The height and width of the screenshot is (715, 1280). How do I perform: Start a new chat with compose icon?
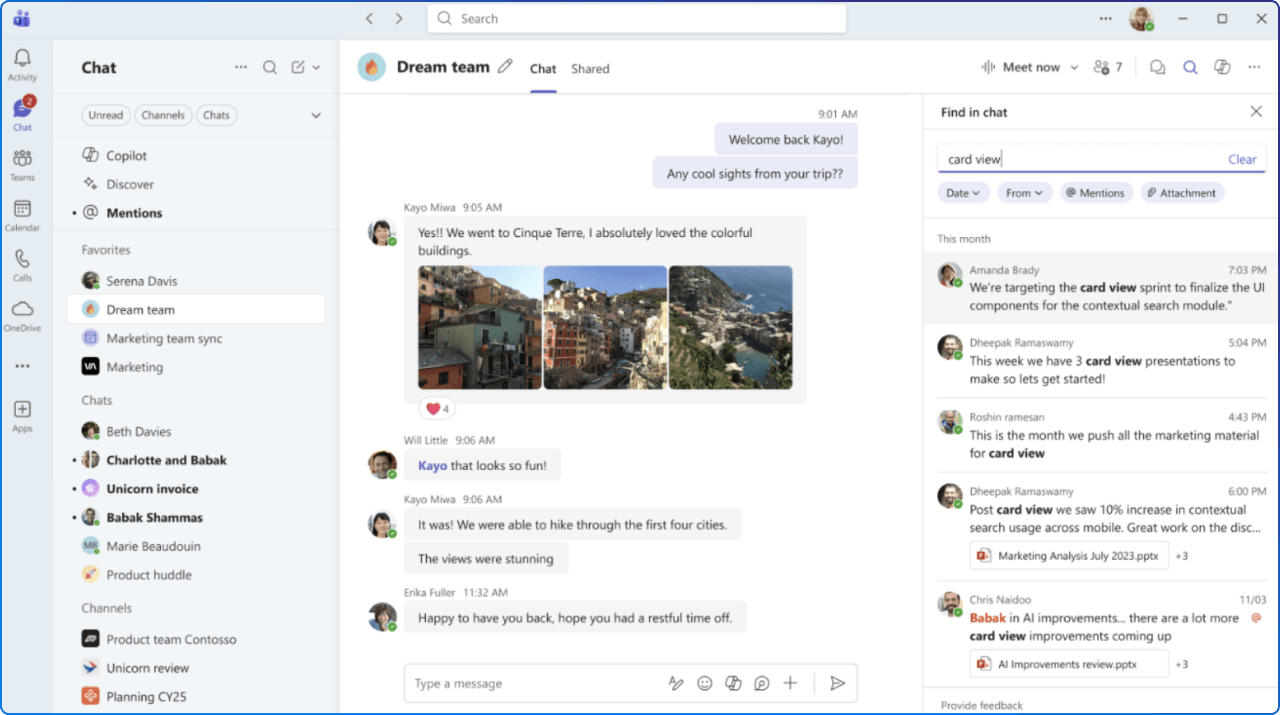[x=298, y=67]
